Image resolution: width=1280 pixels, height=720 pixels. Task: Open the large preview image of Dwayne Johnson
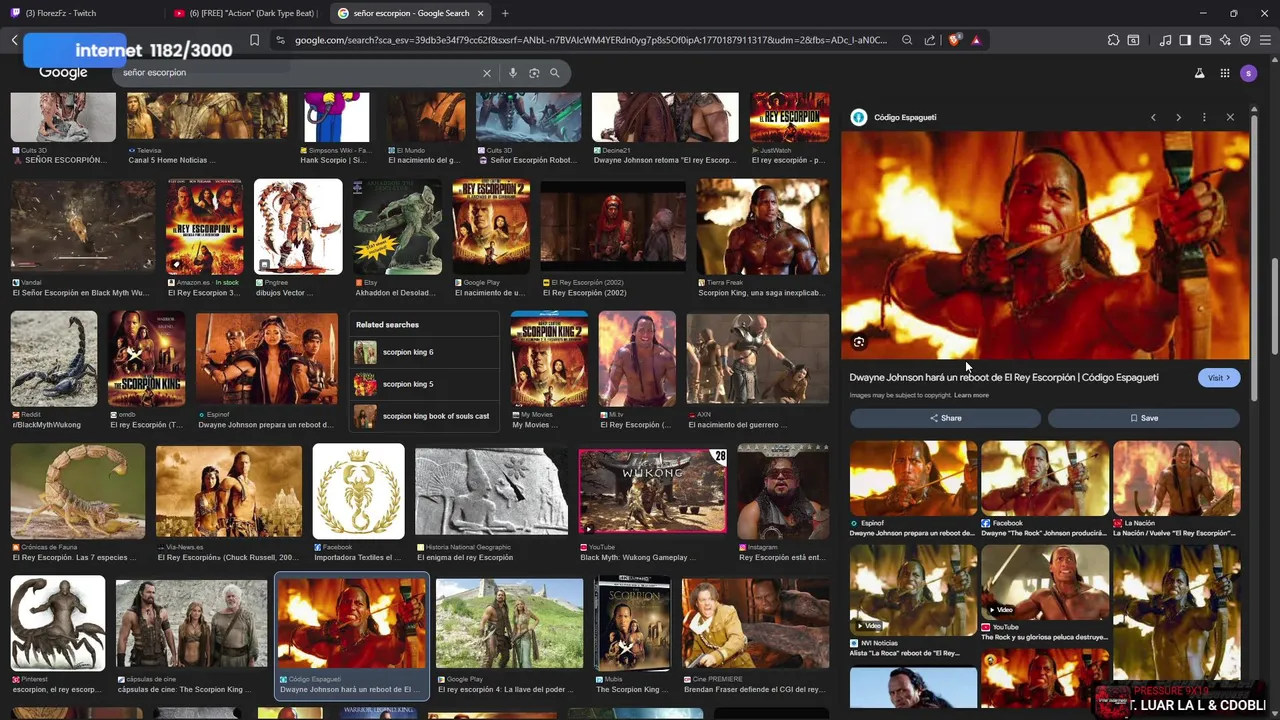(1045, 245)
